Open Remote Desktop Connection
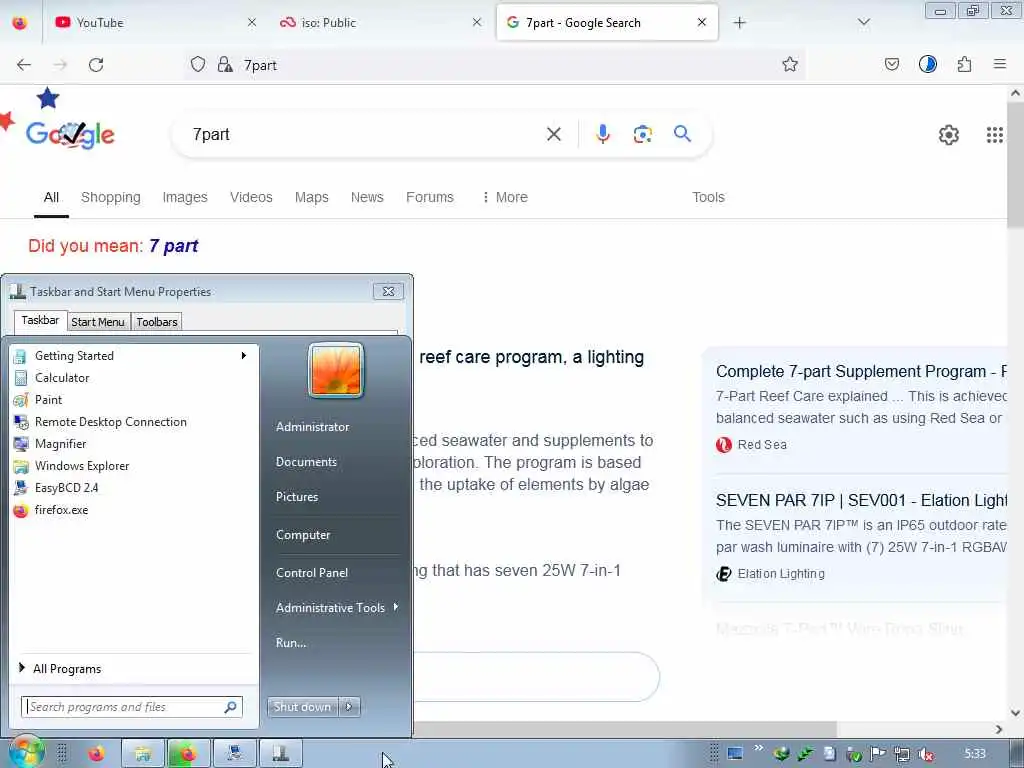Screen dimensions: 1024x768 (x=134, y=422)
